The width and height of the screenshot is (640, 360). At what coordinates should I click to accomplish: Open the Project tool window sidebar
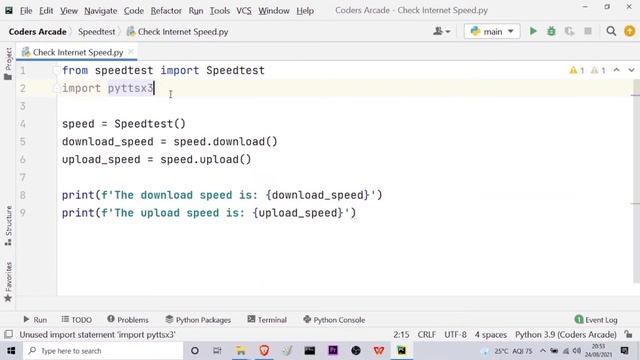(8, 63)
